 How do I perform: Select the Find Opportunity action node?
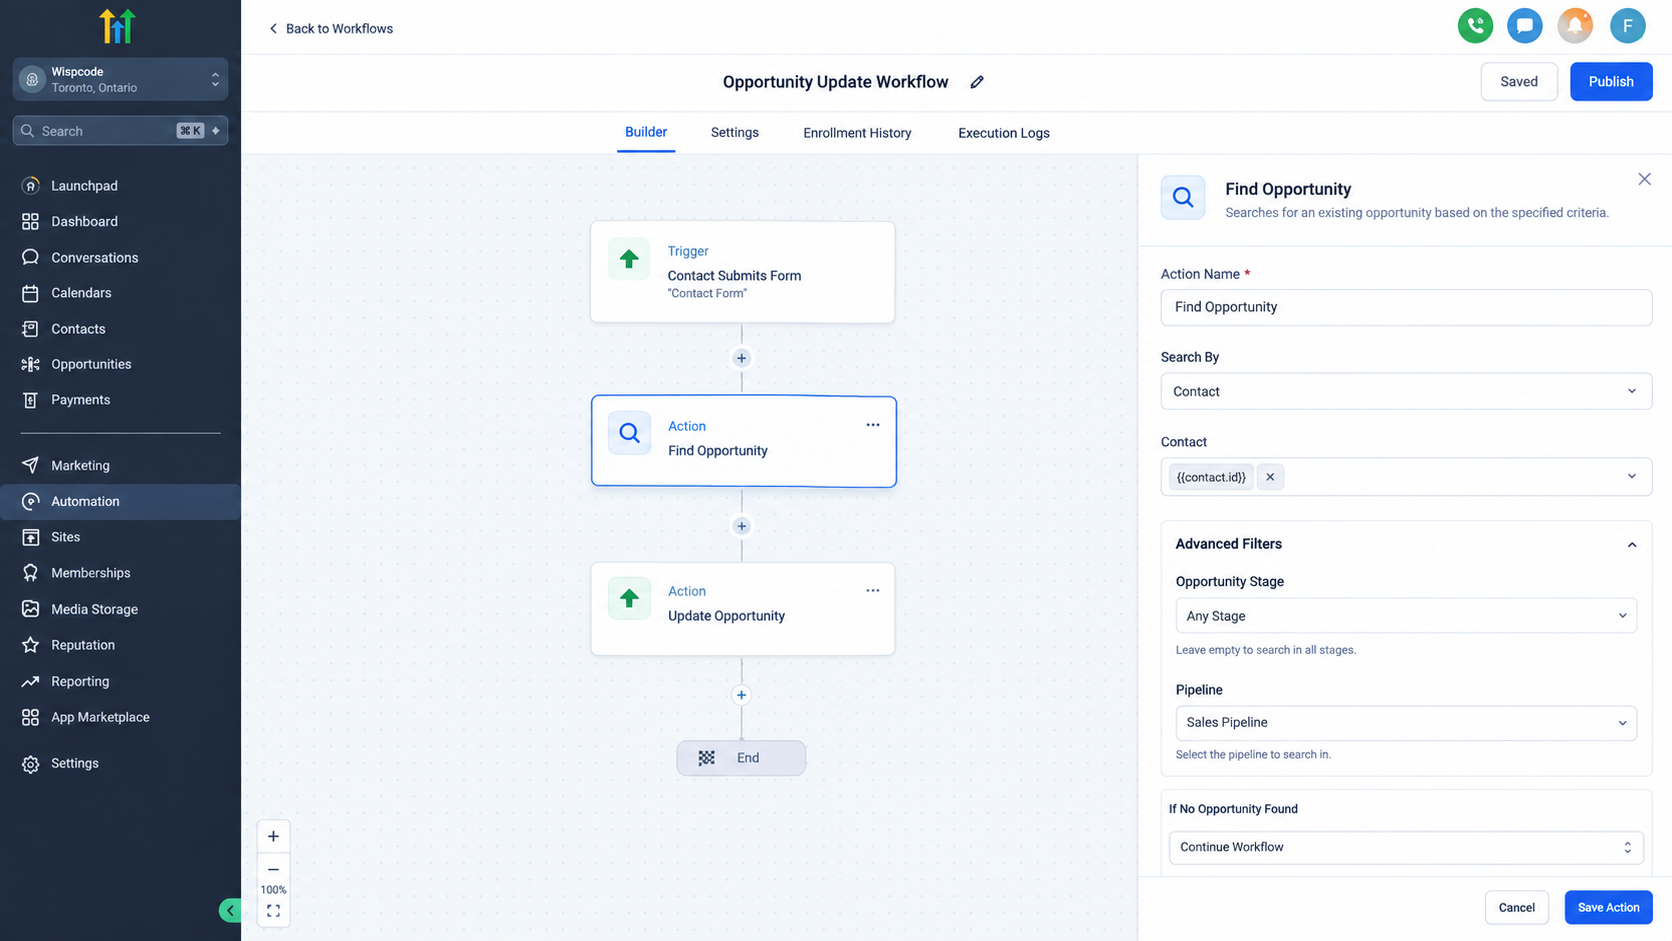(x=743, y=441)
